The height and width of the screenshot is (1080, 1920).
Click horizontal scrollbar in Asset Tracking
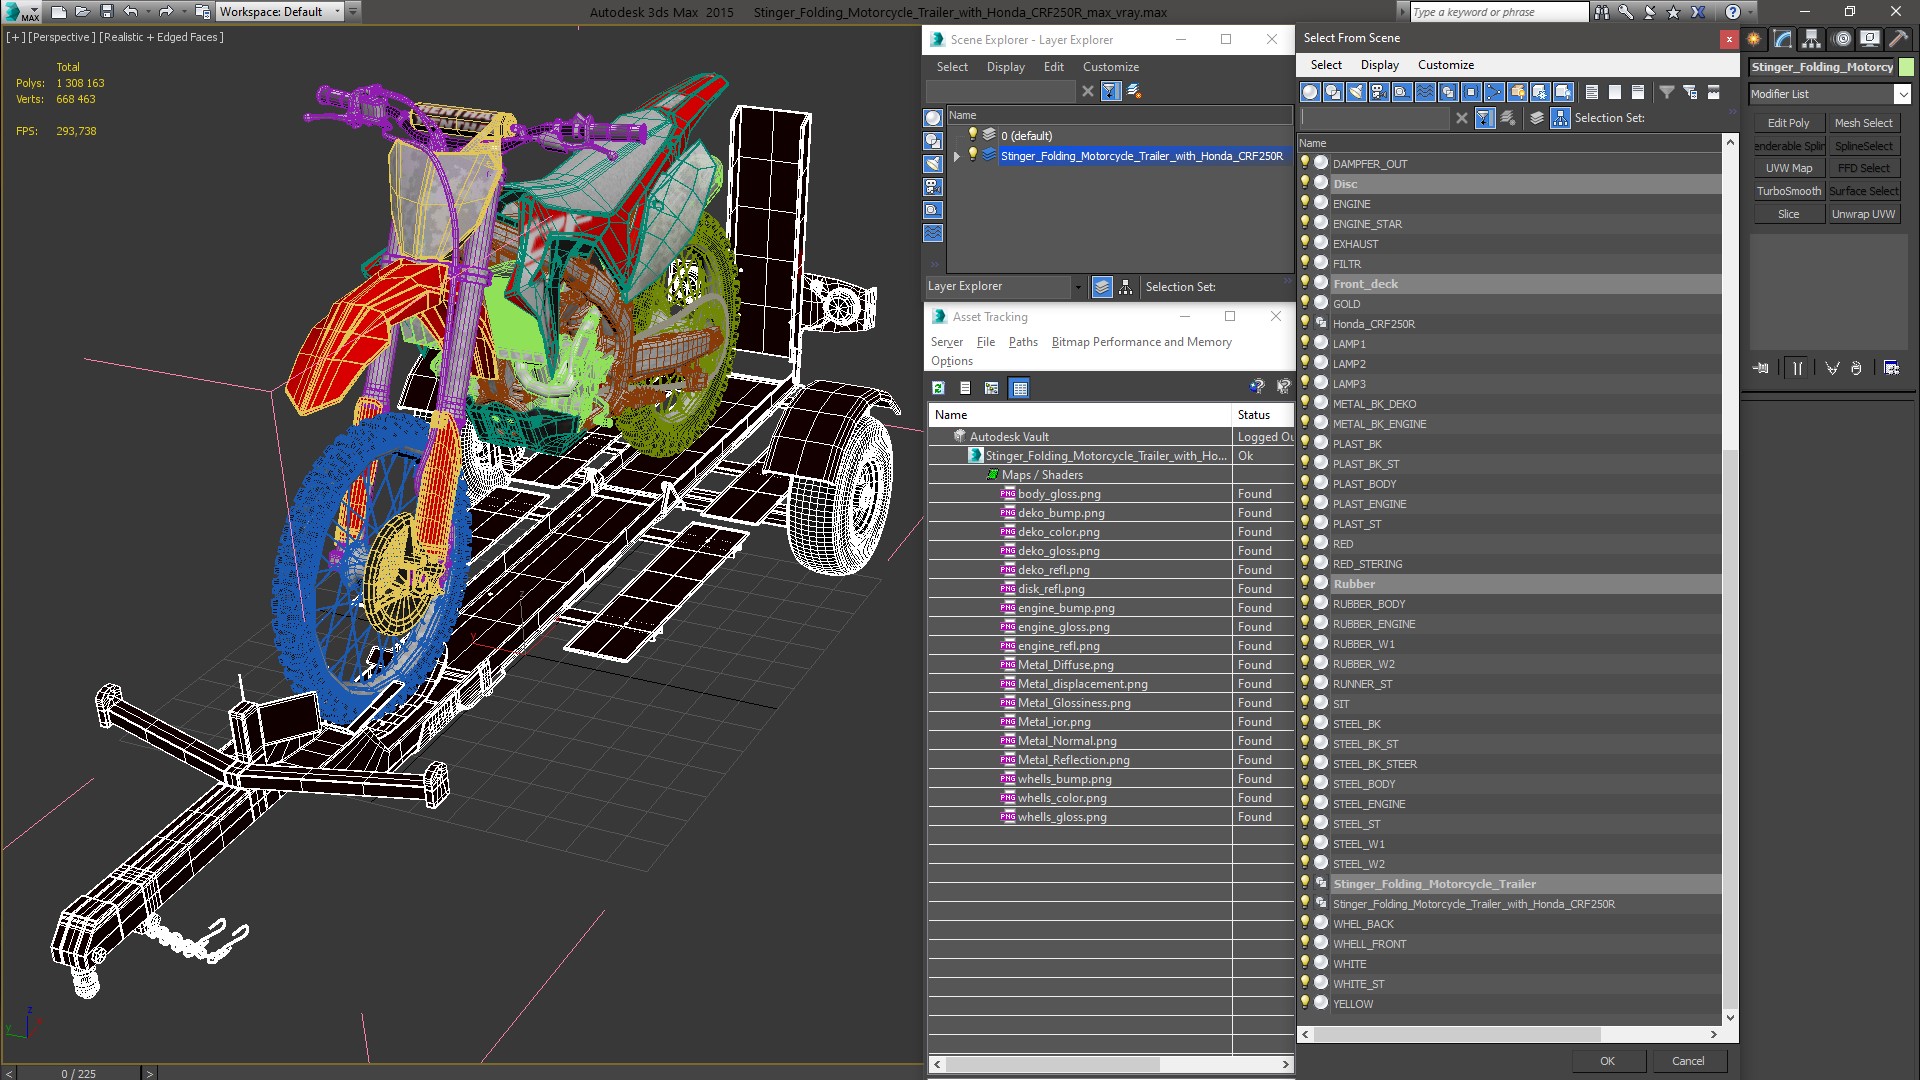click(x=1052, y=1064)
